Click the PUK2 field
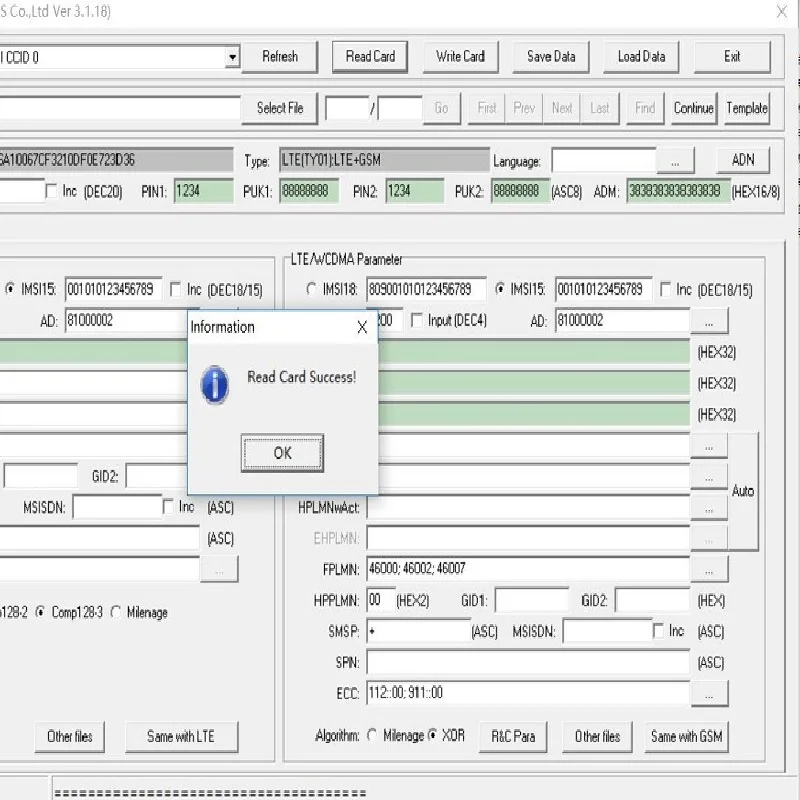Viewport: 800px width, 800px height. pos(520,191)
